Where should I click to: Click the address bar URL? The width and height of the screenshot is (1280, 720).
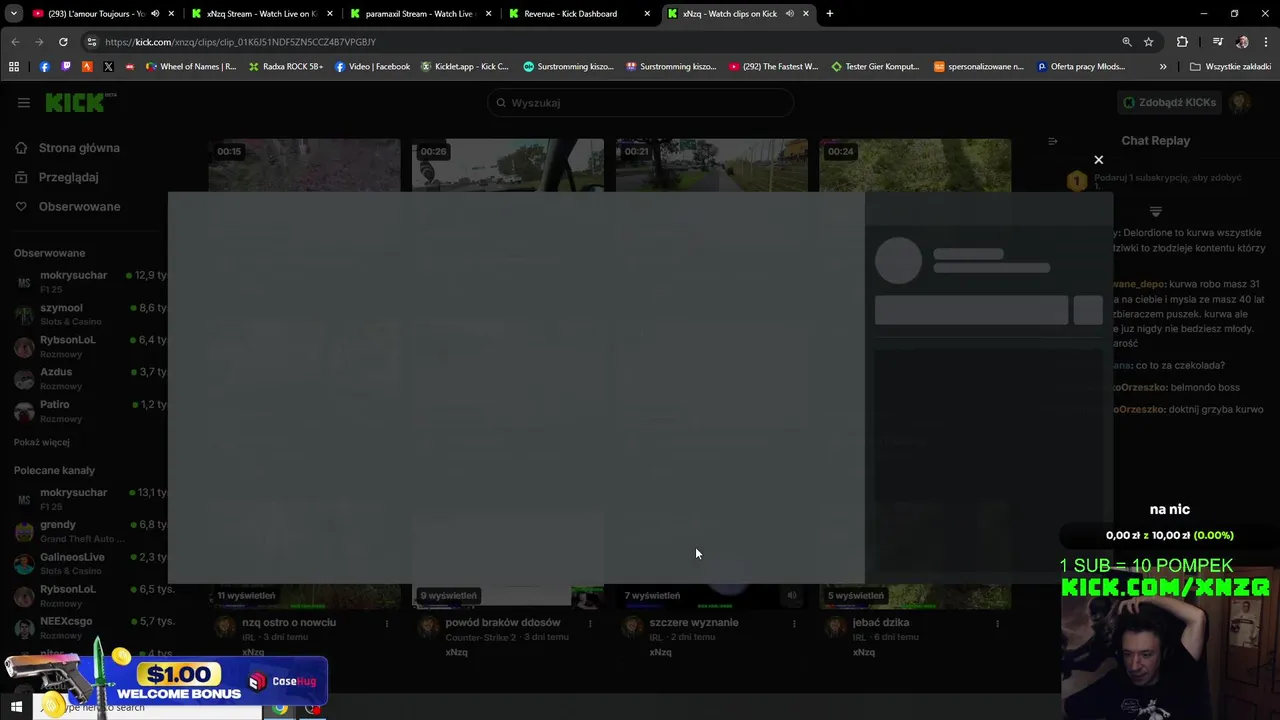240,42
